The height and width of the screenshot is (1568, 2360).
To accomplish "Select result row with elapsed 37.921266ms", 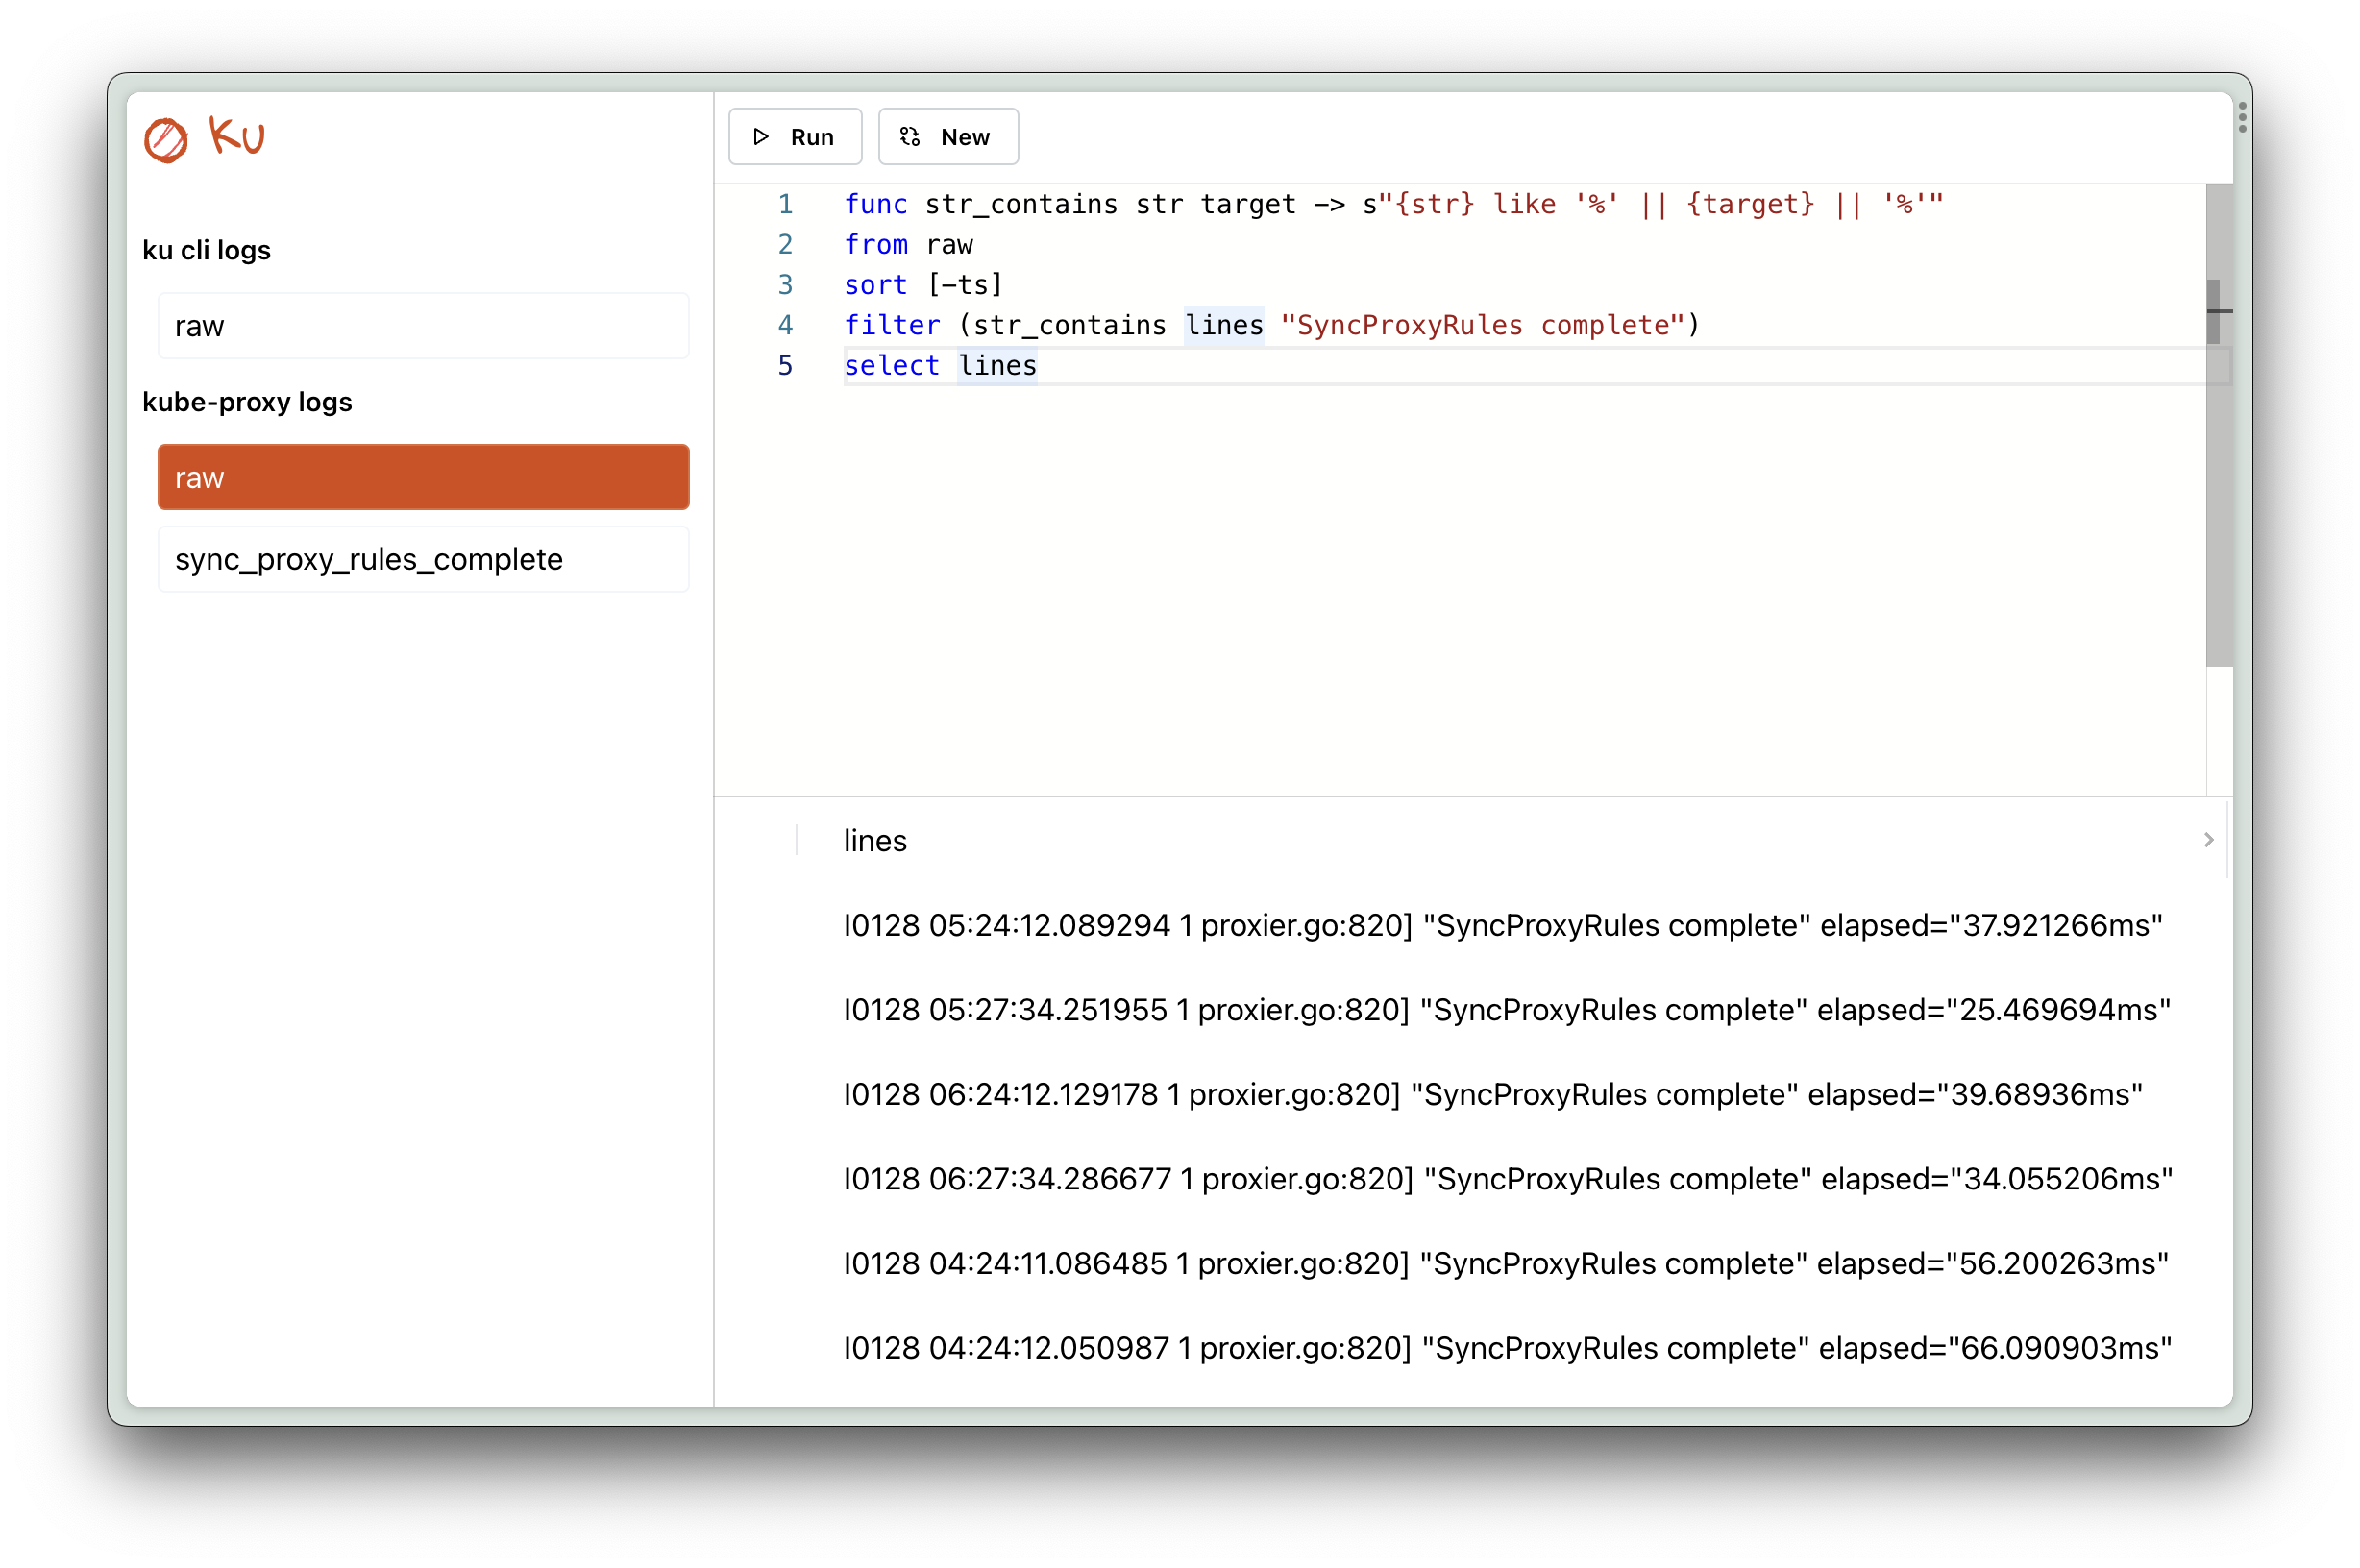I will point(1502,925).
